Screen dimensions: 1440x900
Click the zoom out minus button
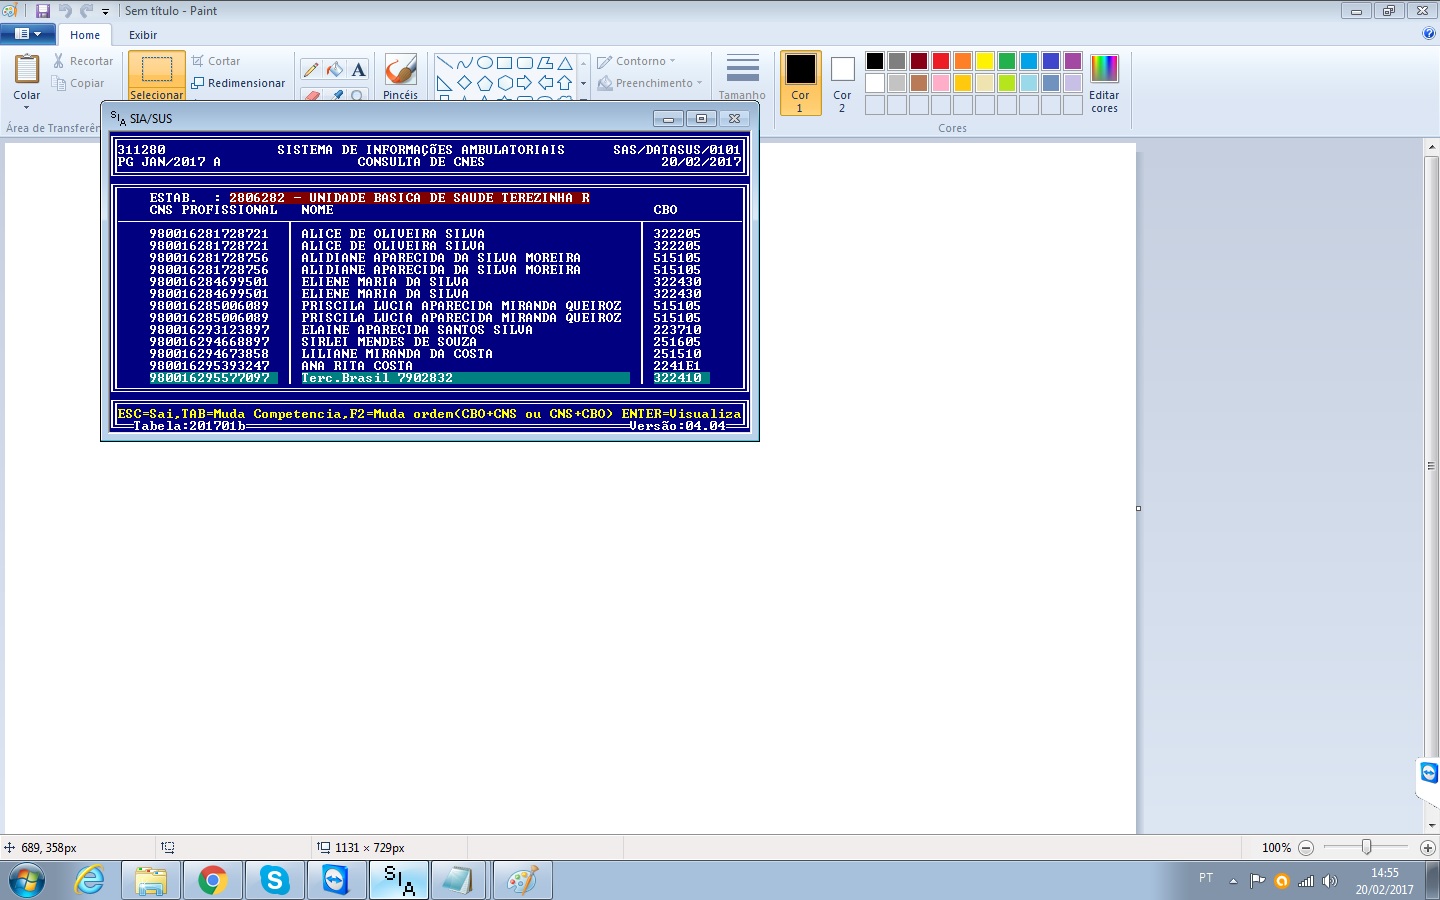point(1306,847)
